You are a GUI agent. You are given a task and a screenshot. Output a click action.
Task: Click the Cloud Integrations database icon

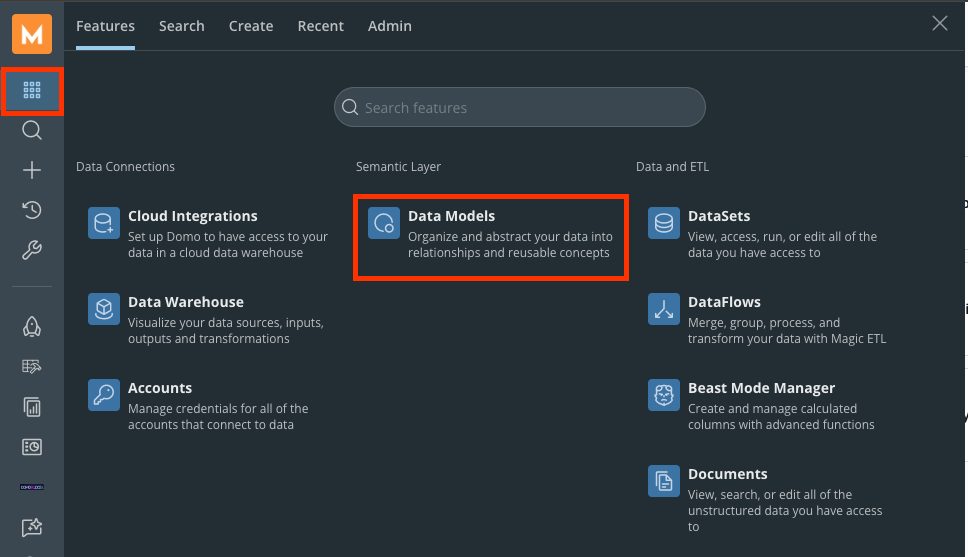(104, 223)
